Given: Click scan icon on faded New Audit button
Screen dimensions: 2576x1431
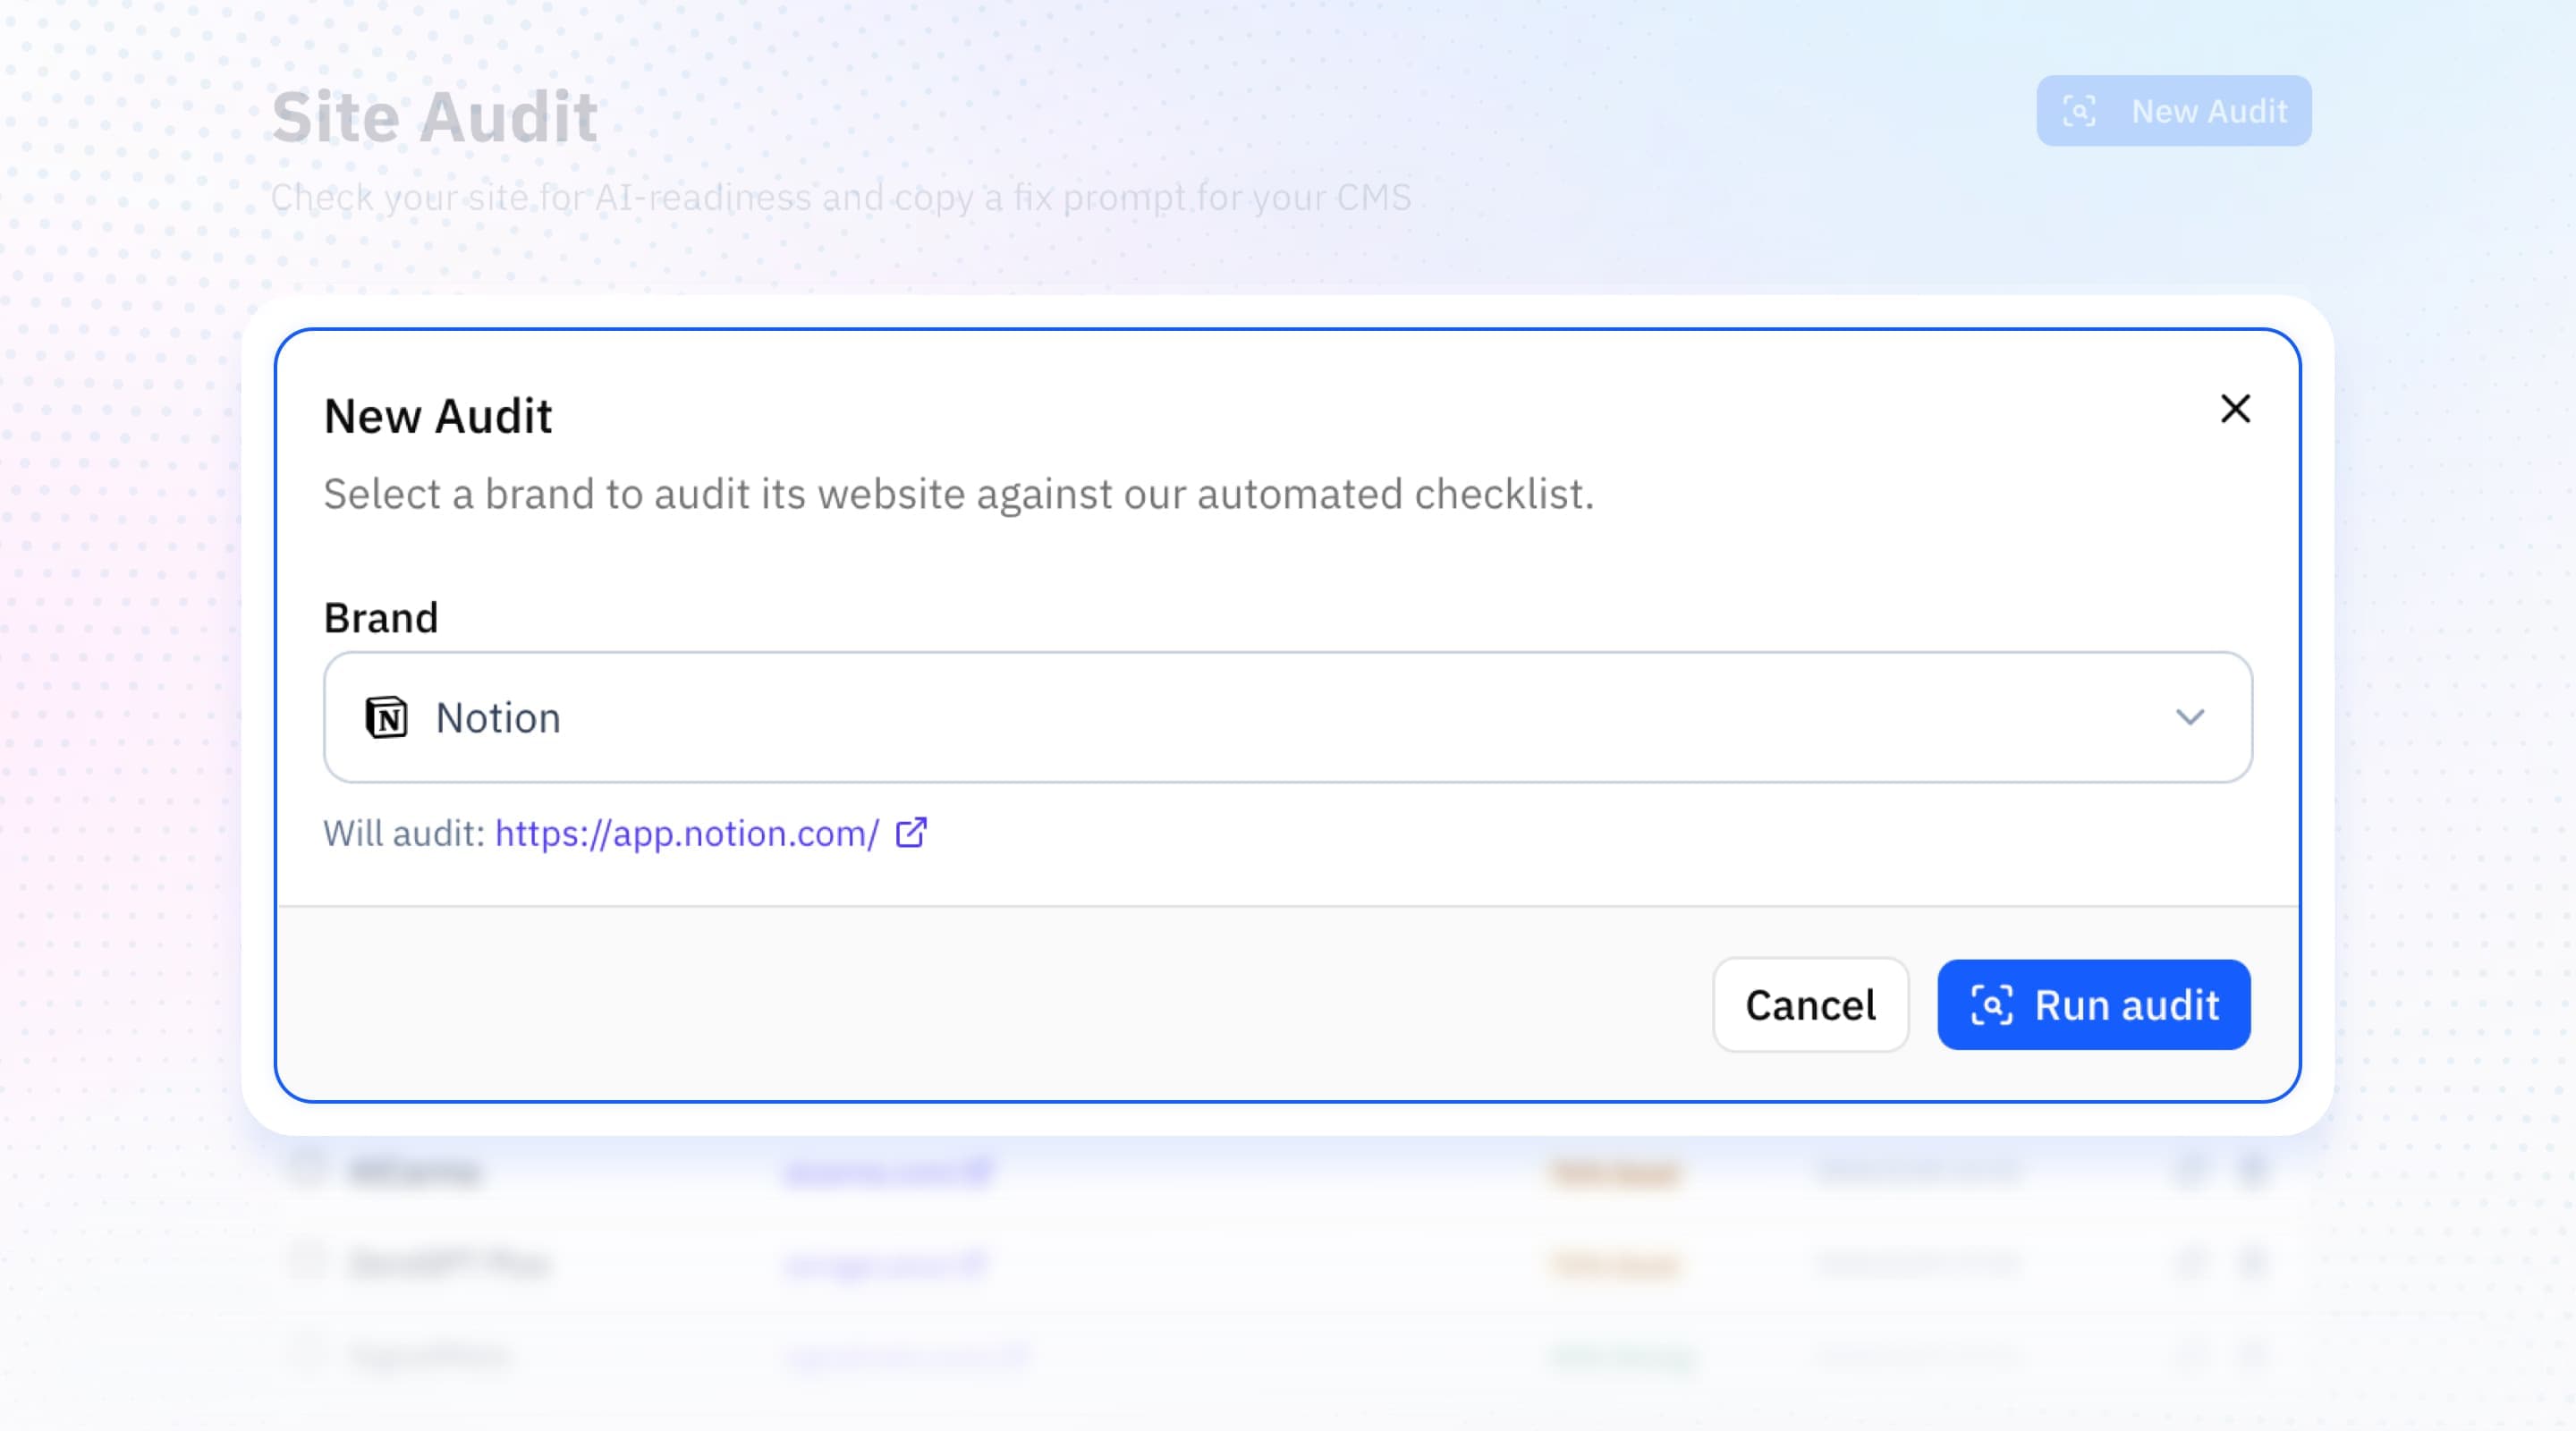Looking at the screenshot, I should click(x=2080, y=111).
